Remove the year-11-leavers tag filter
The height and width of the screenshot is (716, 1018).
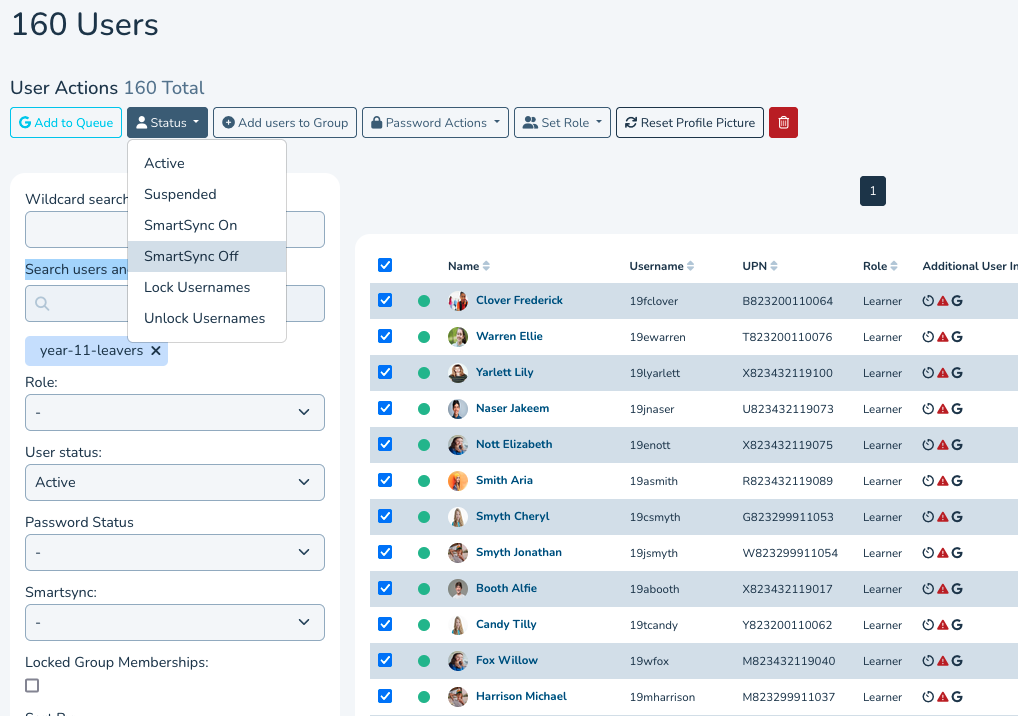point(155,351)
